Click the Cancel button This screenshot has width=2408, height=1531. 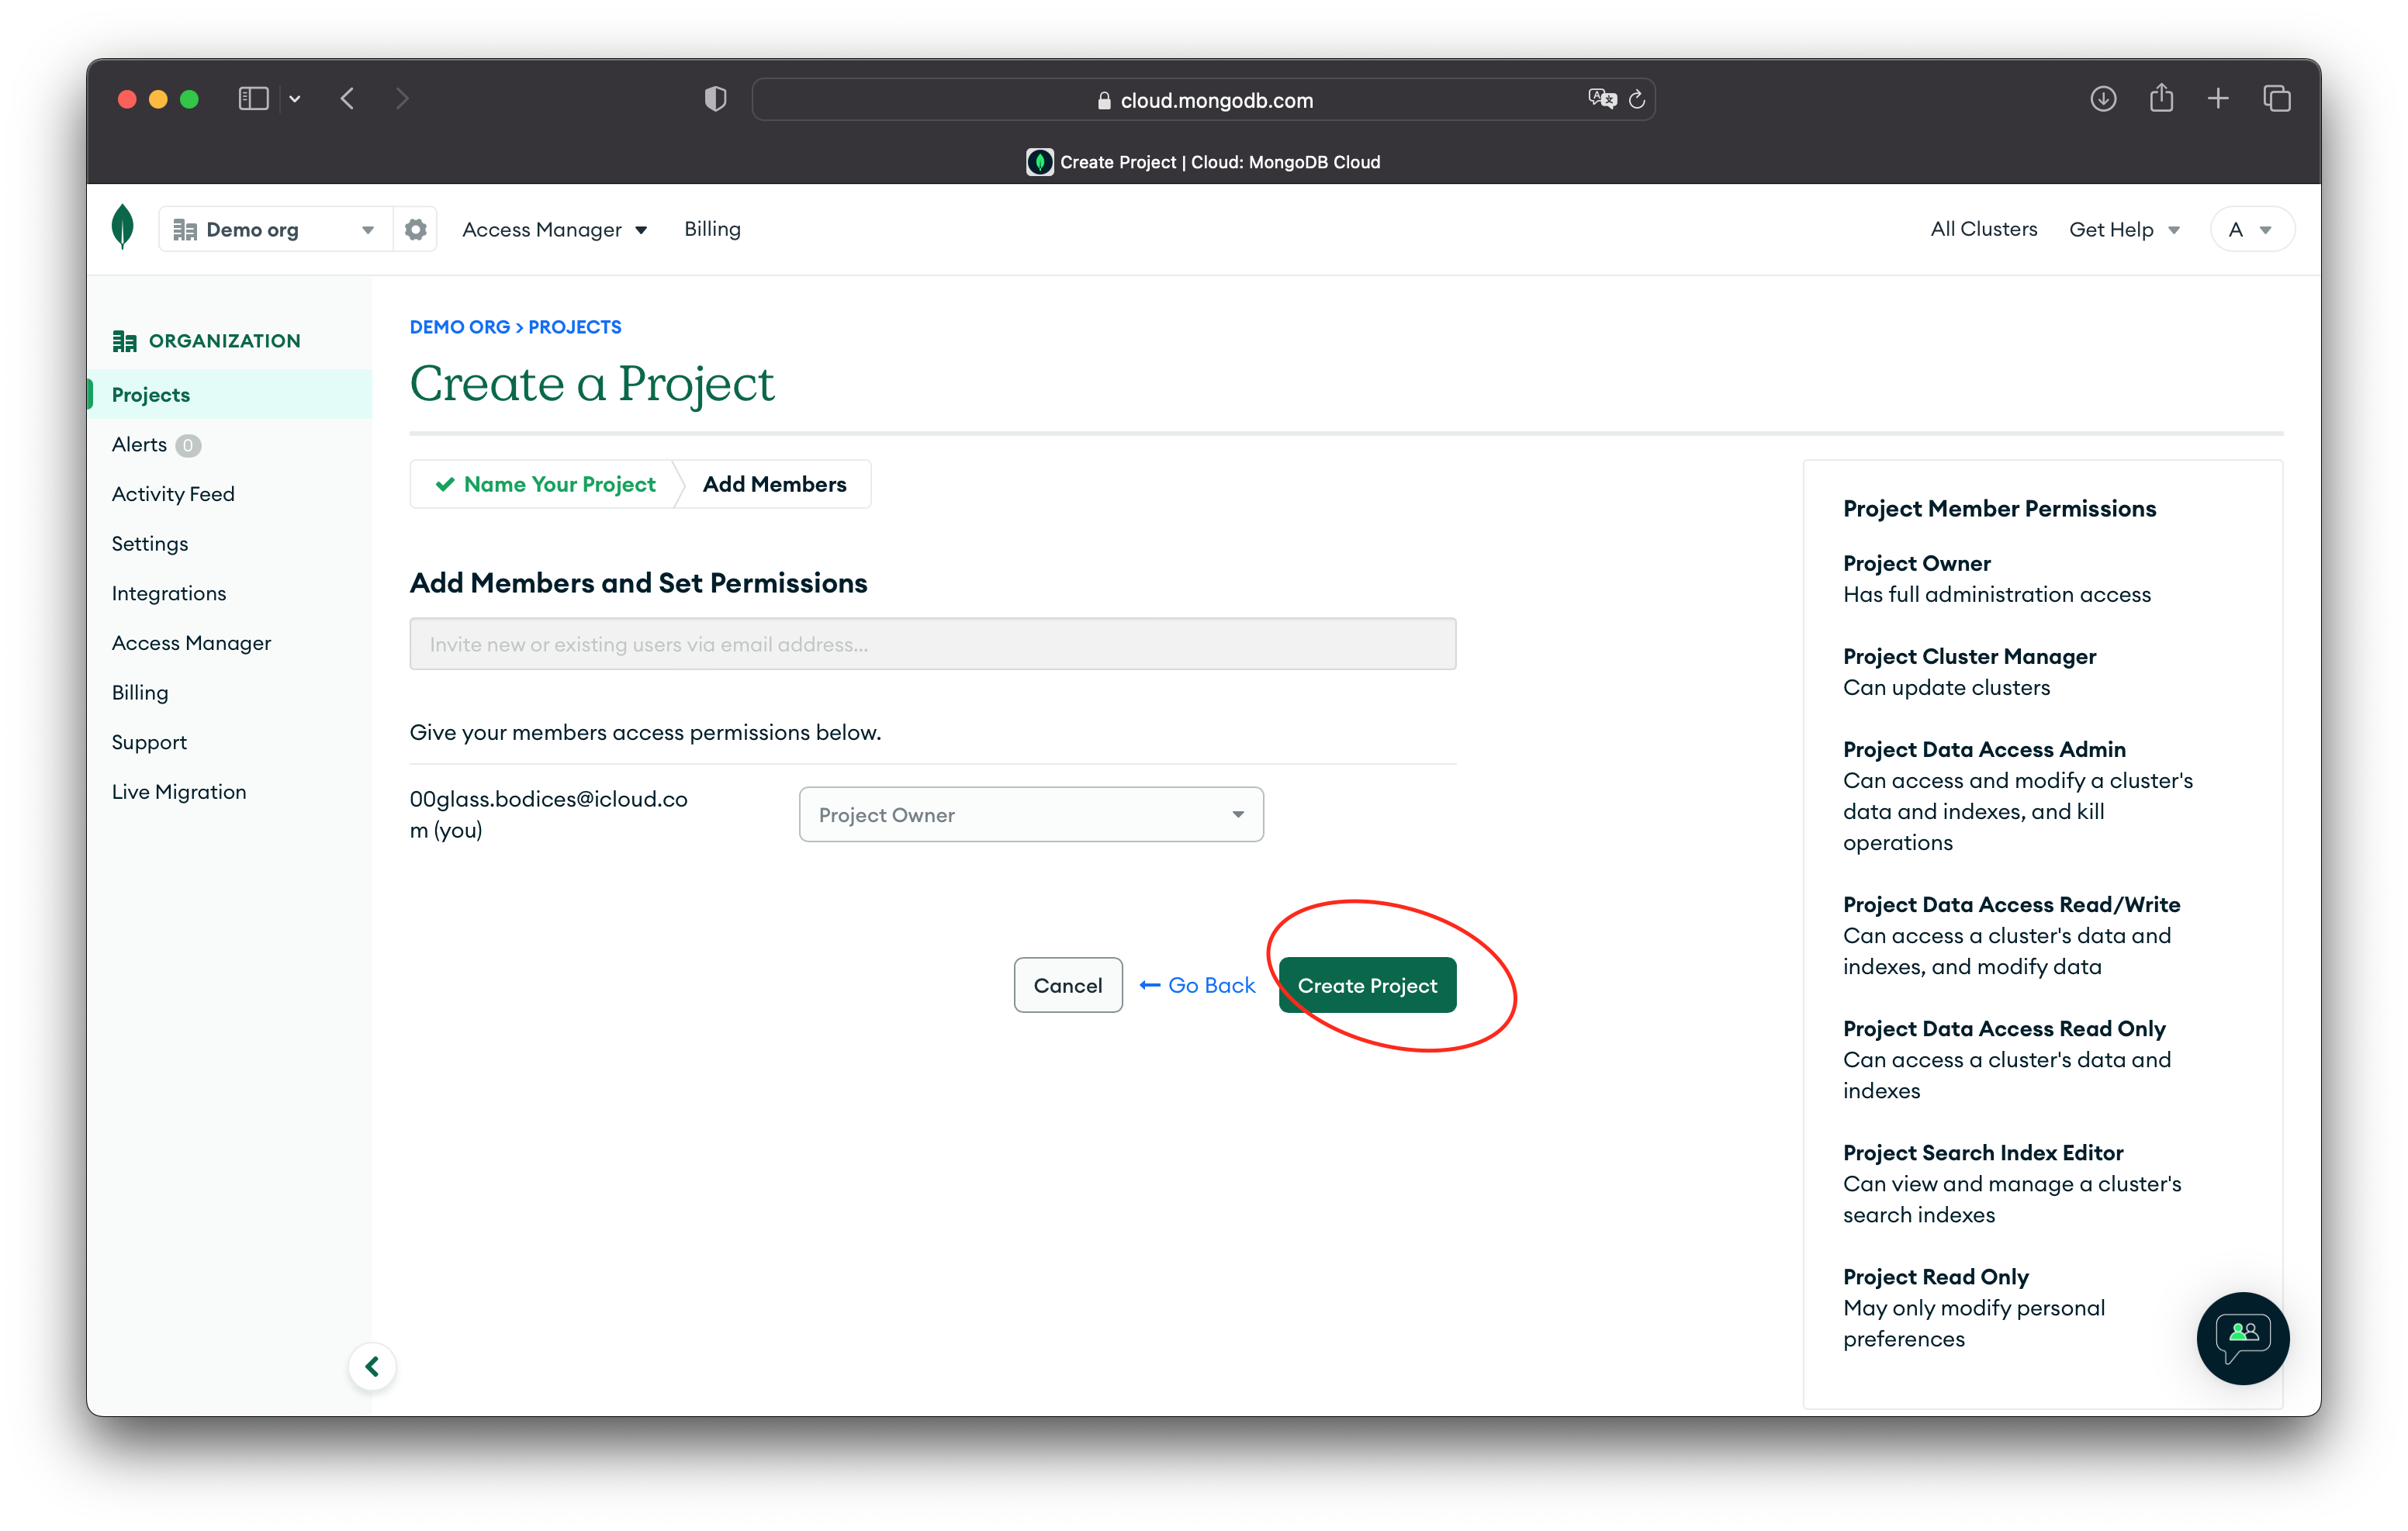tap(1069, 984)
